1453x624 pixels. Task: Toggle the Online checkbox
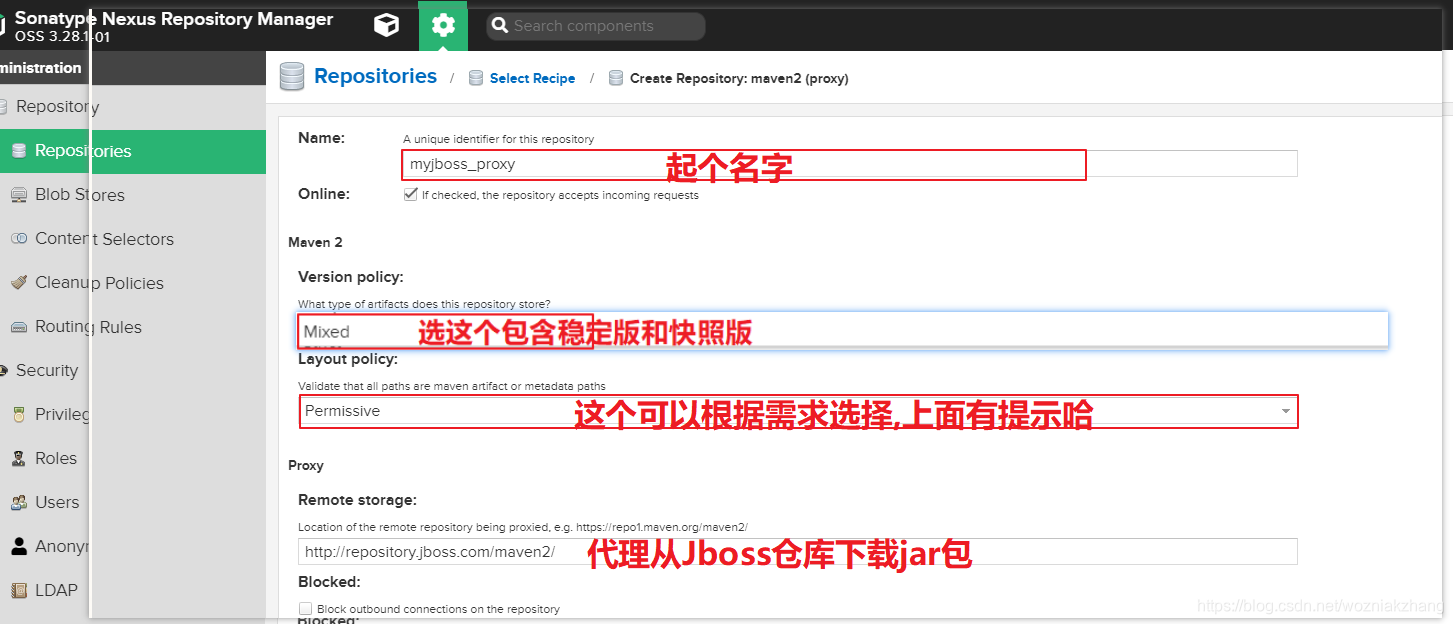pyautogui.click(x=410, y=195)
